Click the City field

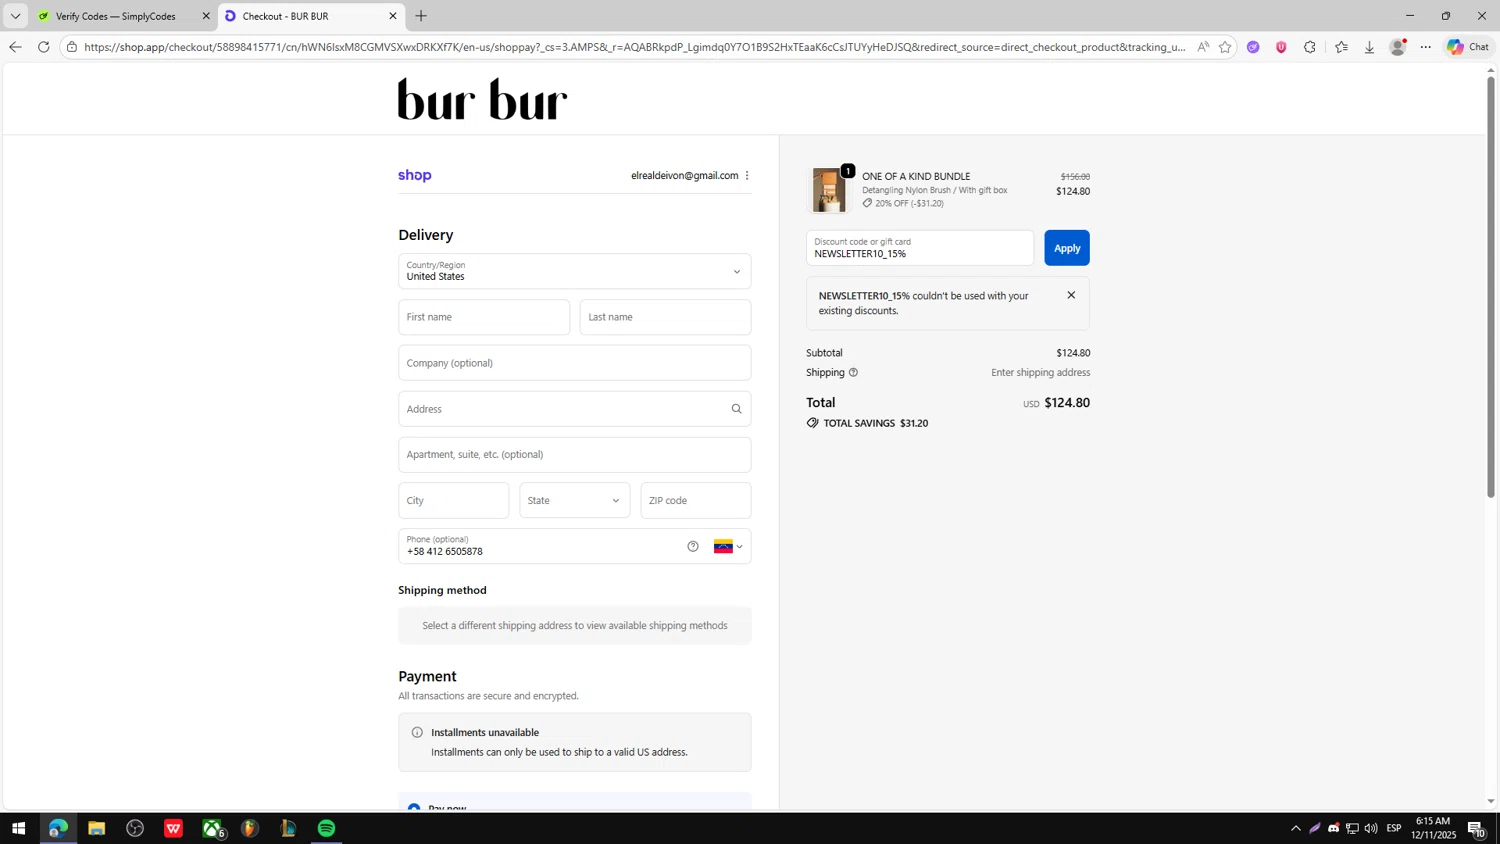(x=453, y=500)
